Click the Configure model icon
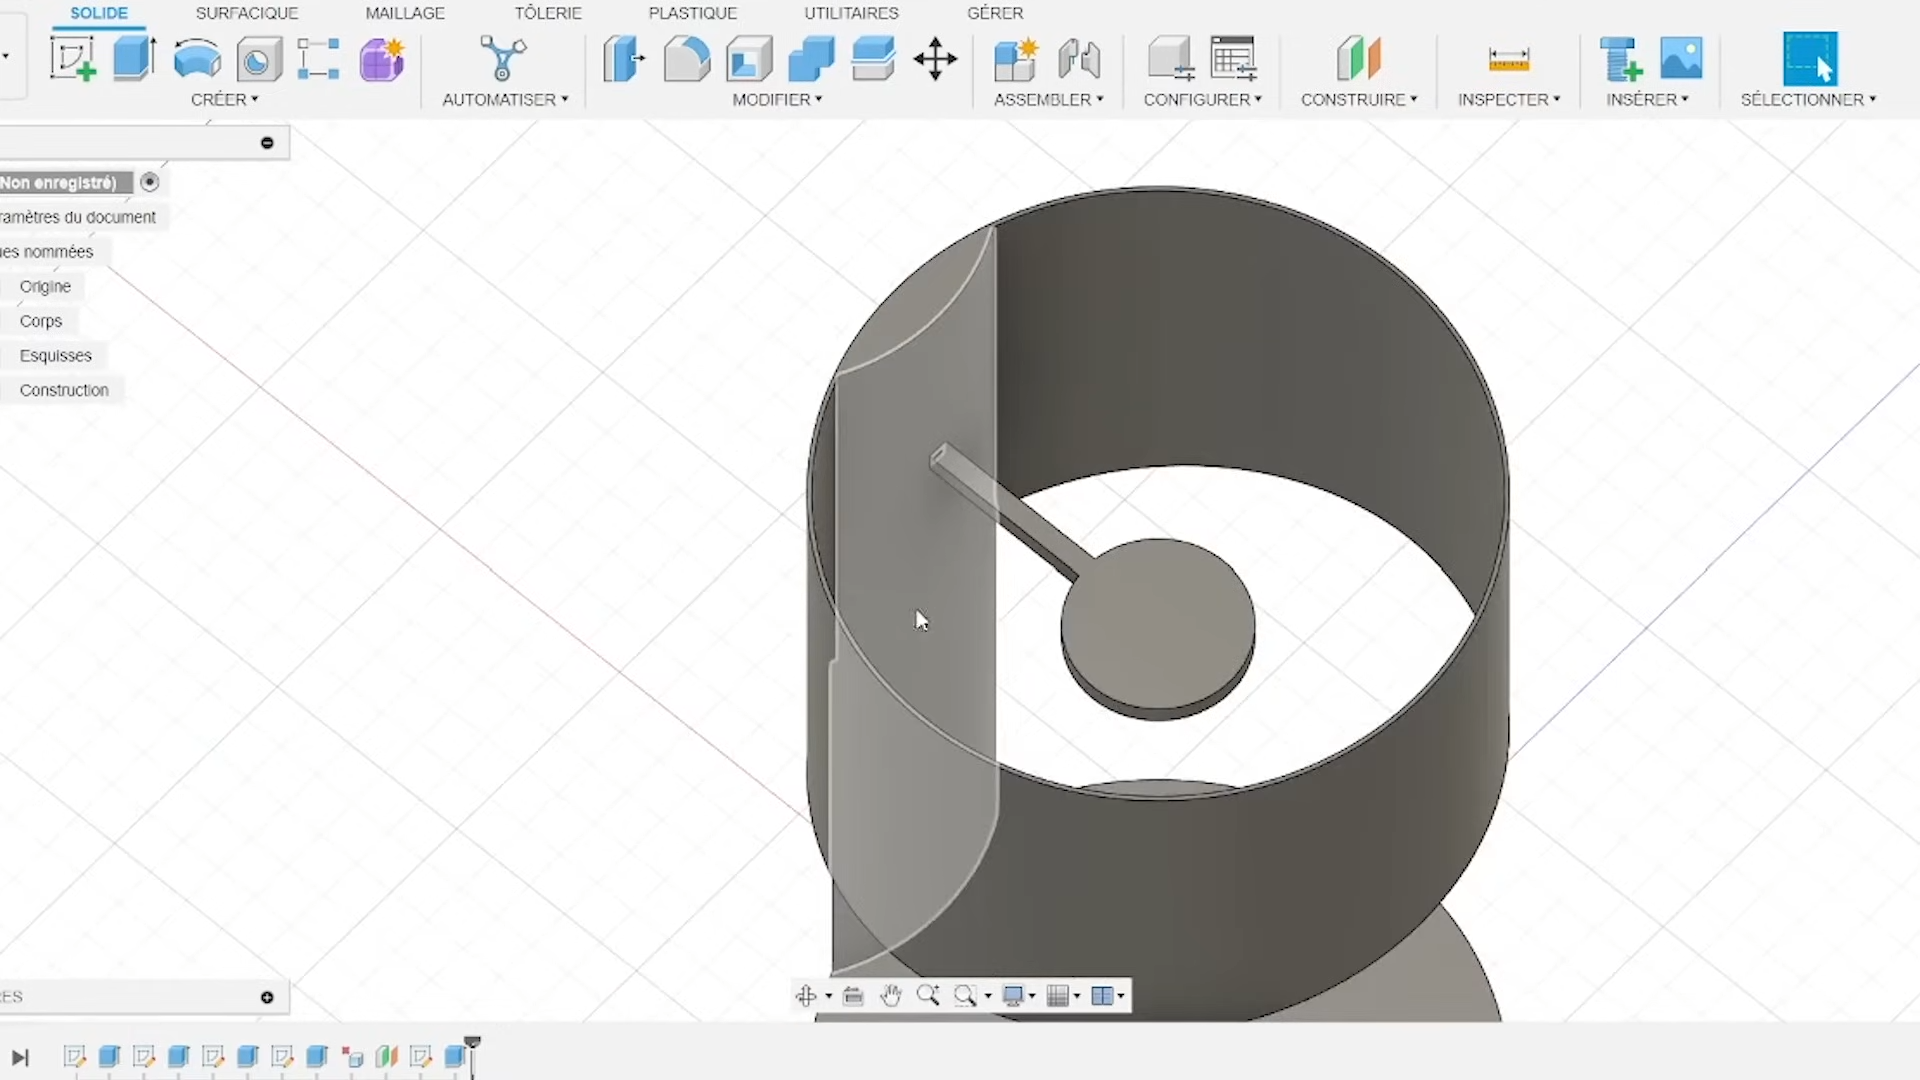Screen dimensions: 1920x1080 [1171, 59]
